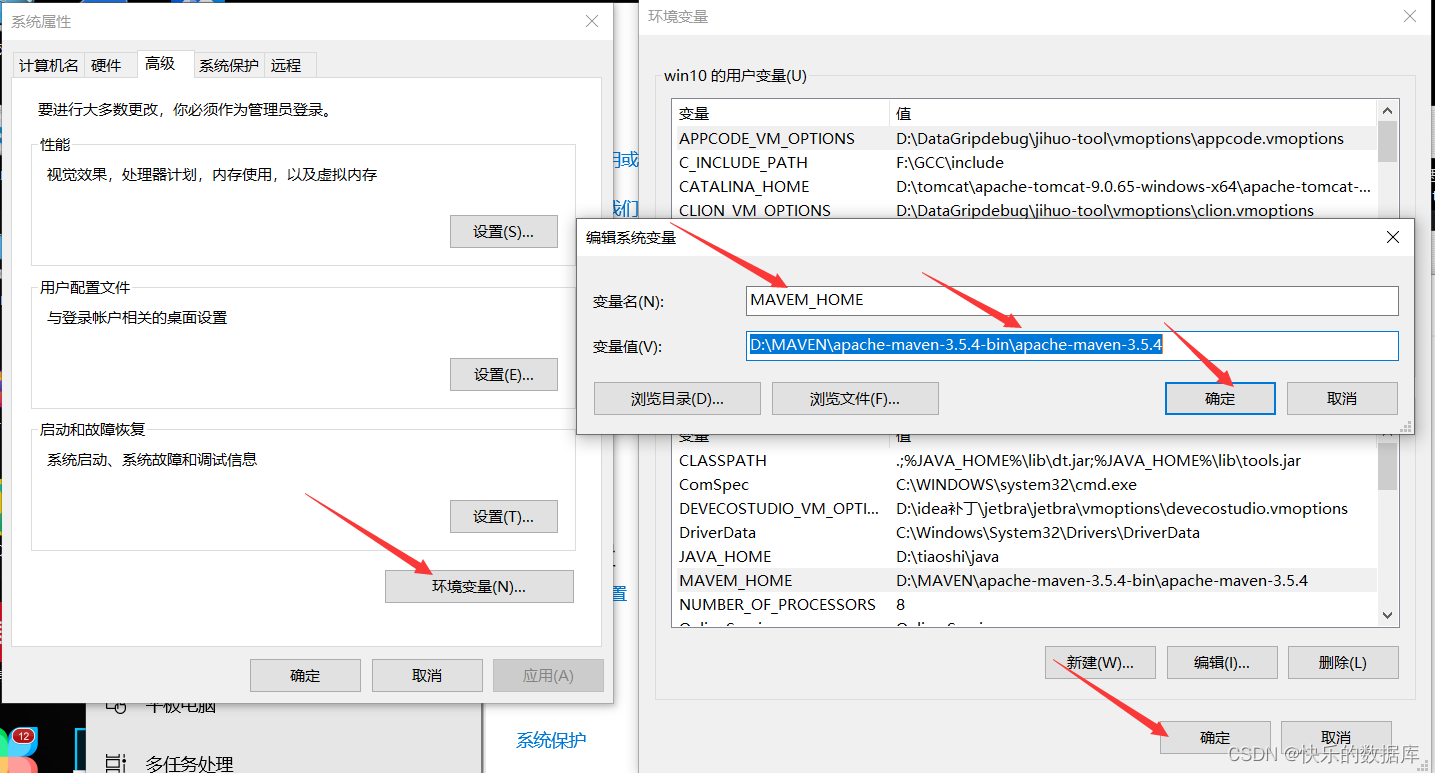Viewport: 1435px width, 773px height.
Task: Click 值 column header in user variables
Action: coord(1133,113)
